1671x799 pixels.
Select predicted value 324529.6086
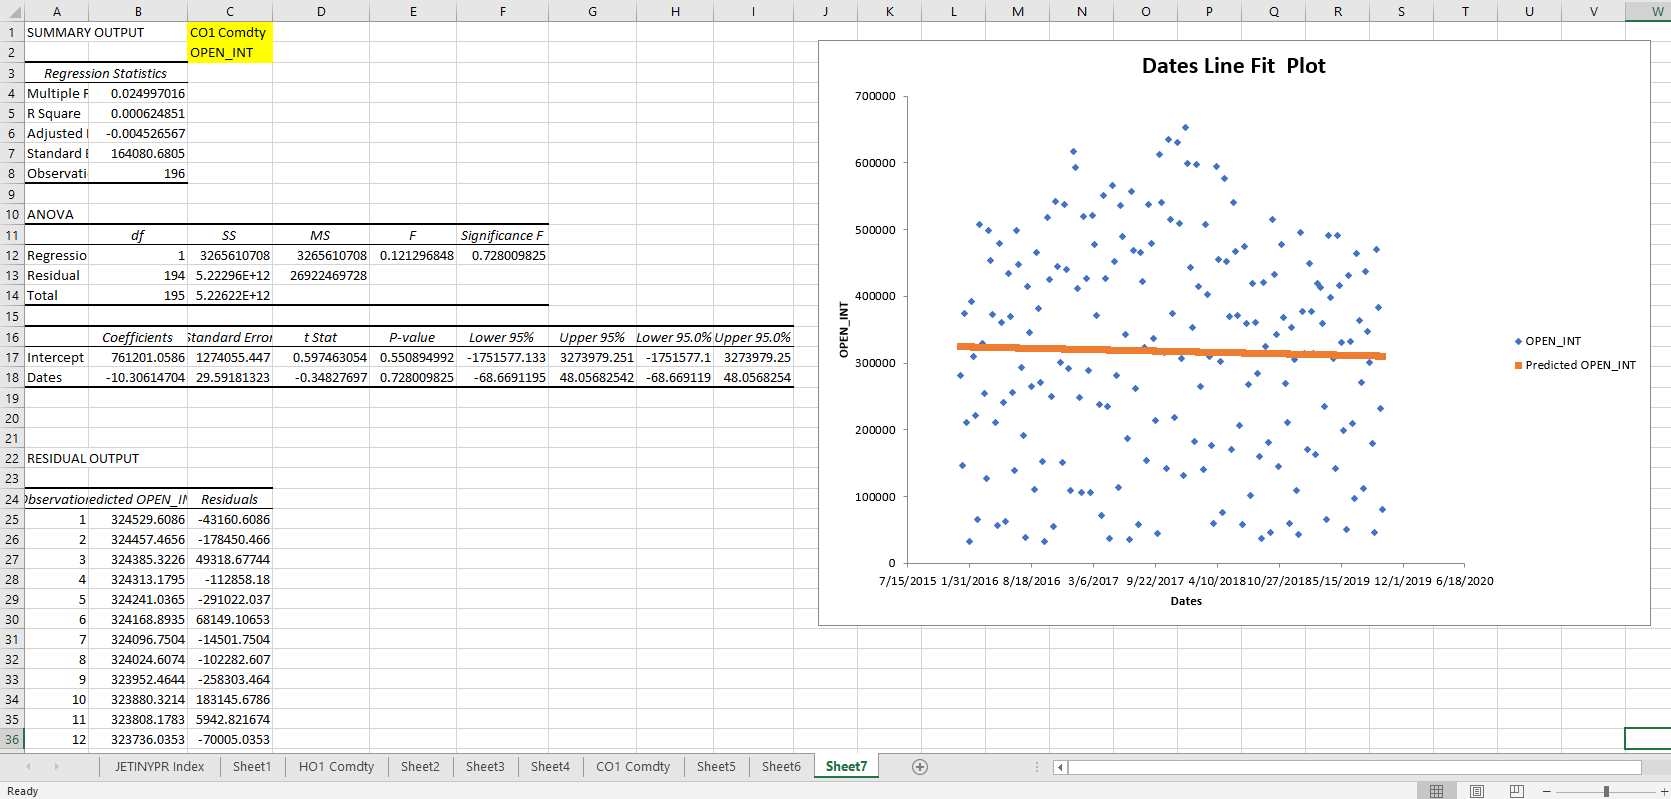138,519
